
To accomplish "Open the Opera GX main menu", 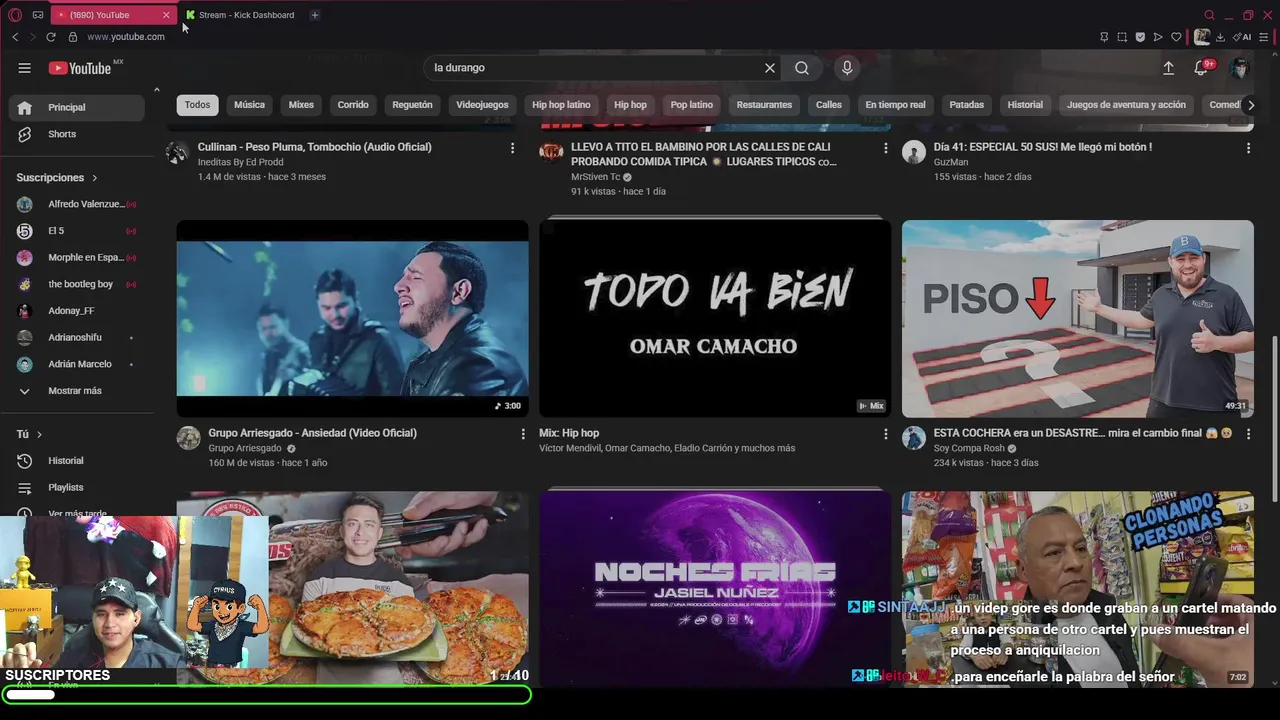I will coord(14,15).
